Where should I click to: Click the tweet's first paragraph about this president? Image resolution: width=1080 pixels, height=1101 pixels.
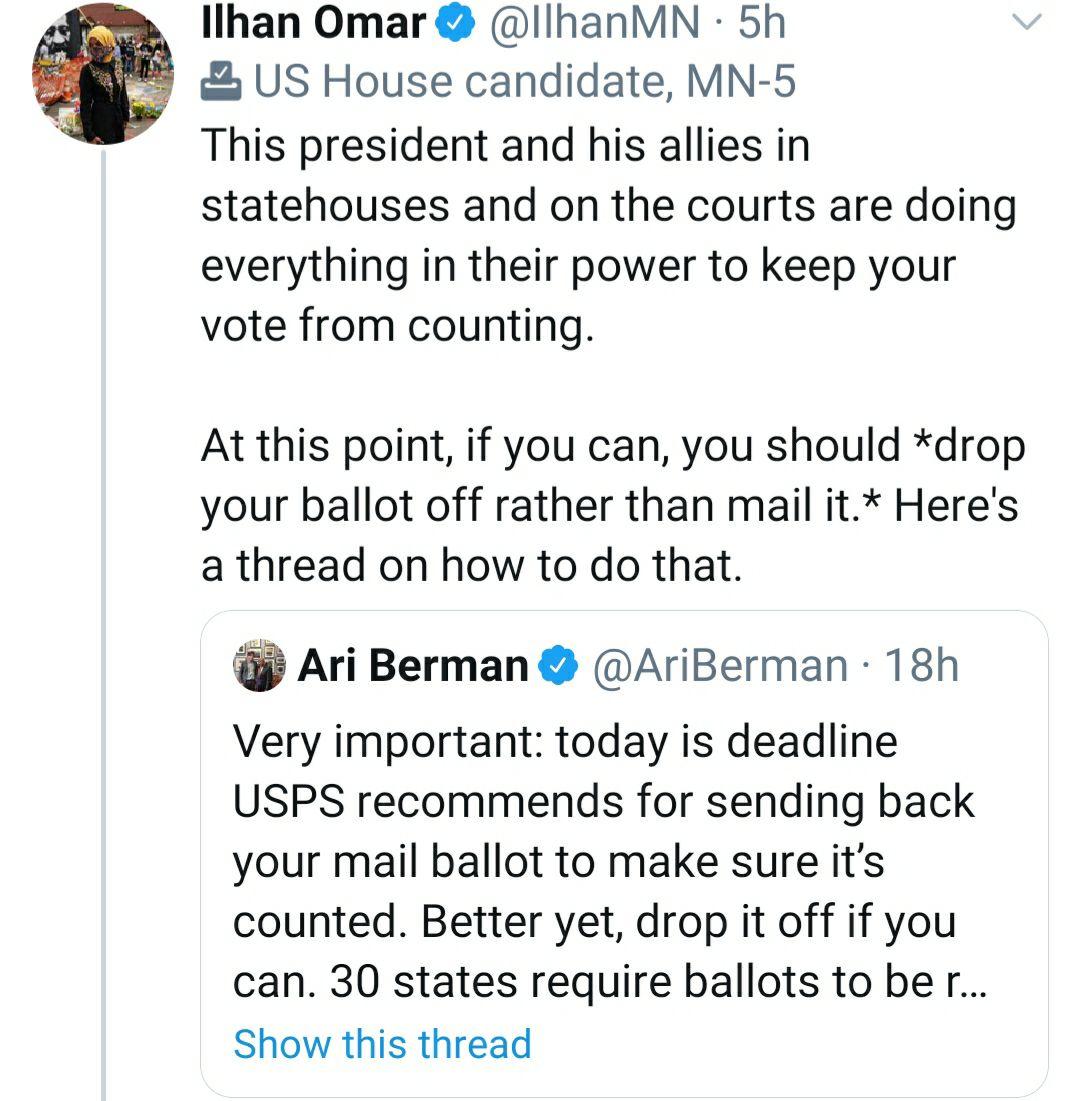(608, 235)
